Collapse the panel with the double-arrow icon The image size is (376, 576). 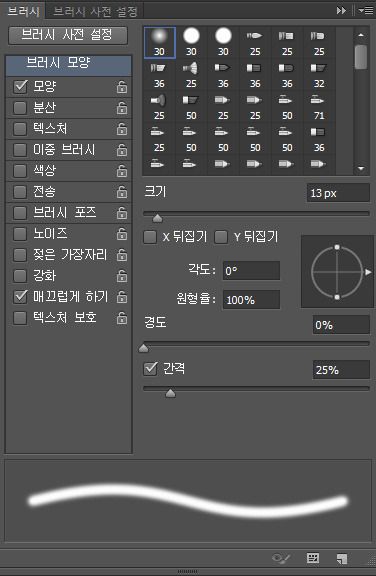tap(341, 11)
